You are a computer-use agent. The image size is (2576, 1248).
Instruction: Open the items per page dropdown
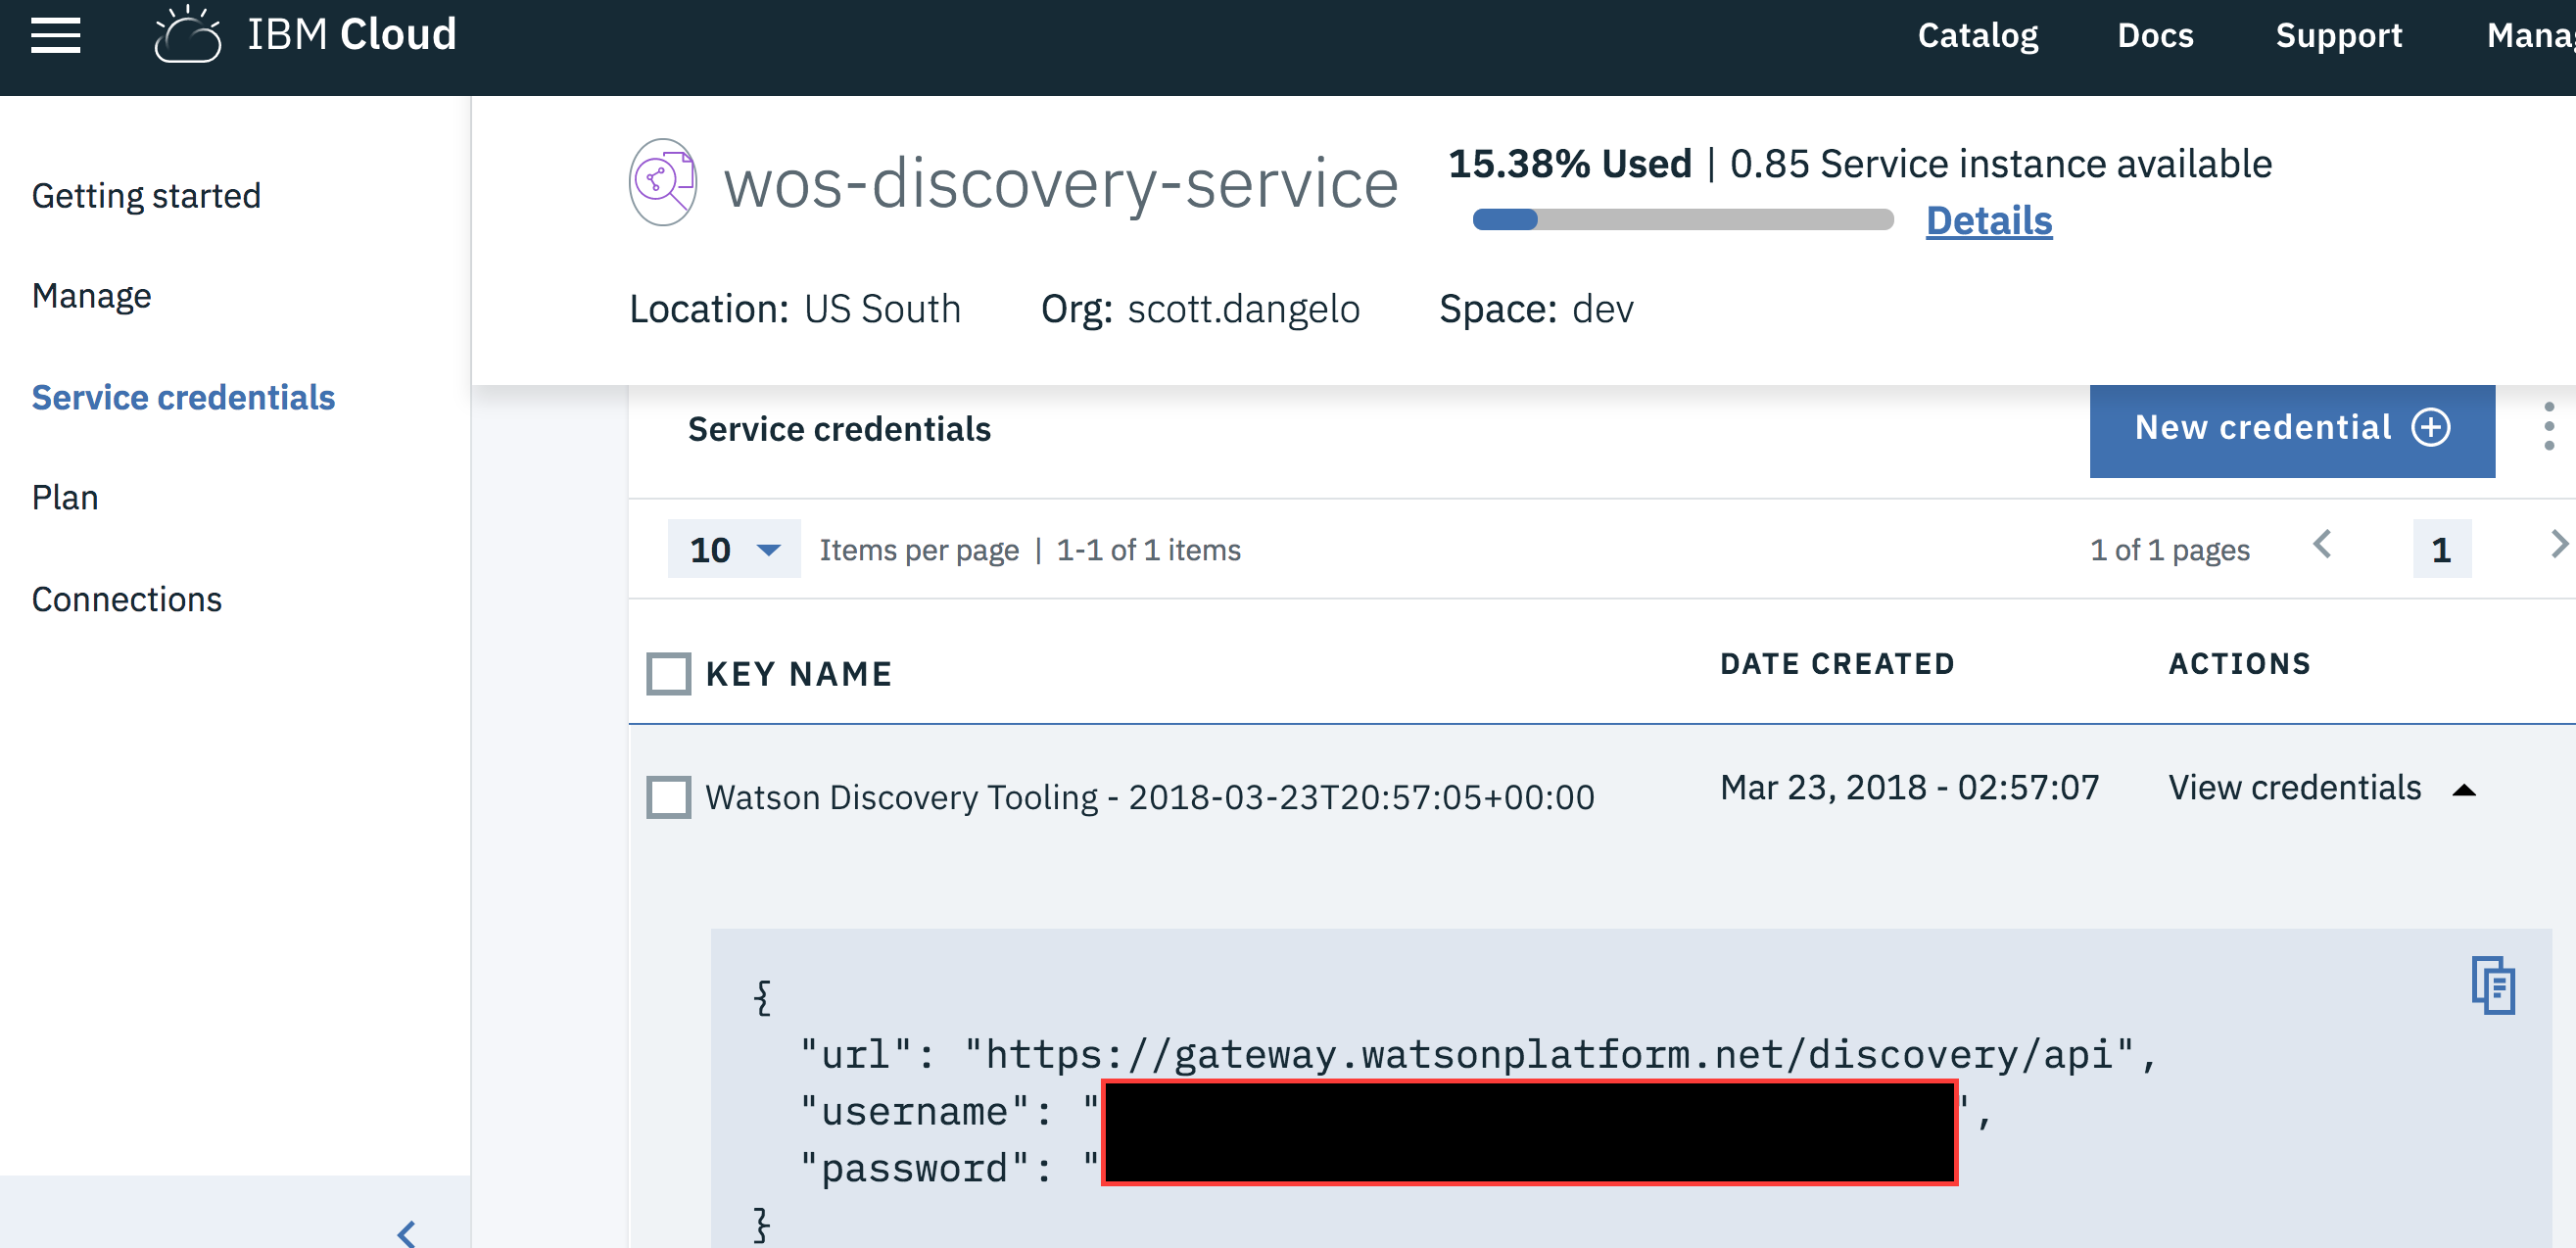pos(733,549)
